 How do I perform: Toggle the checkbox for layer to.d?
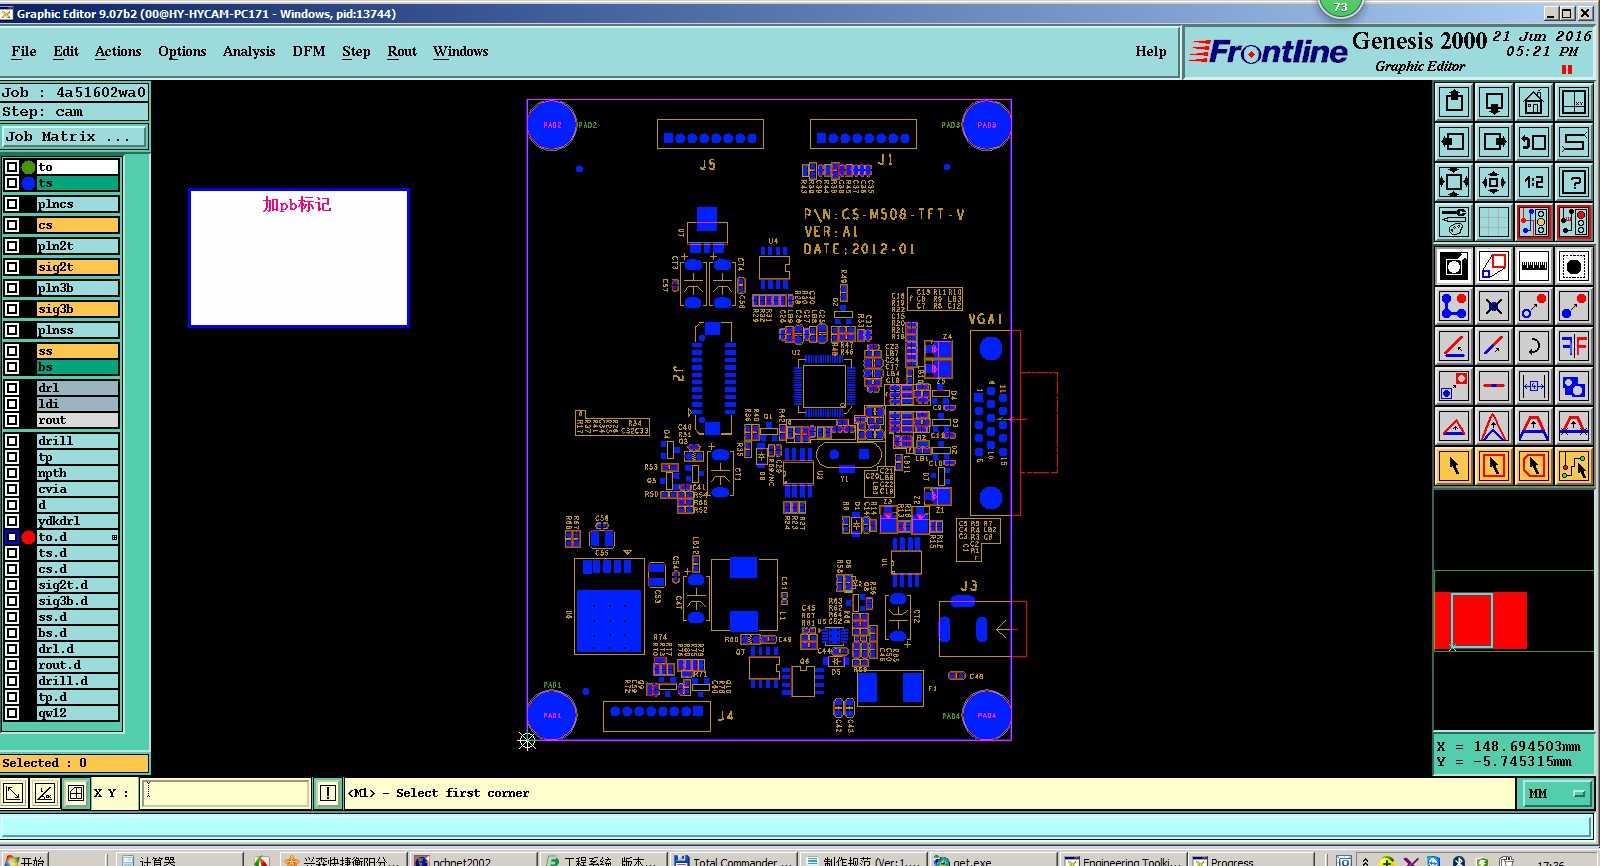pos(12,537)
